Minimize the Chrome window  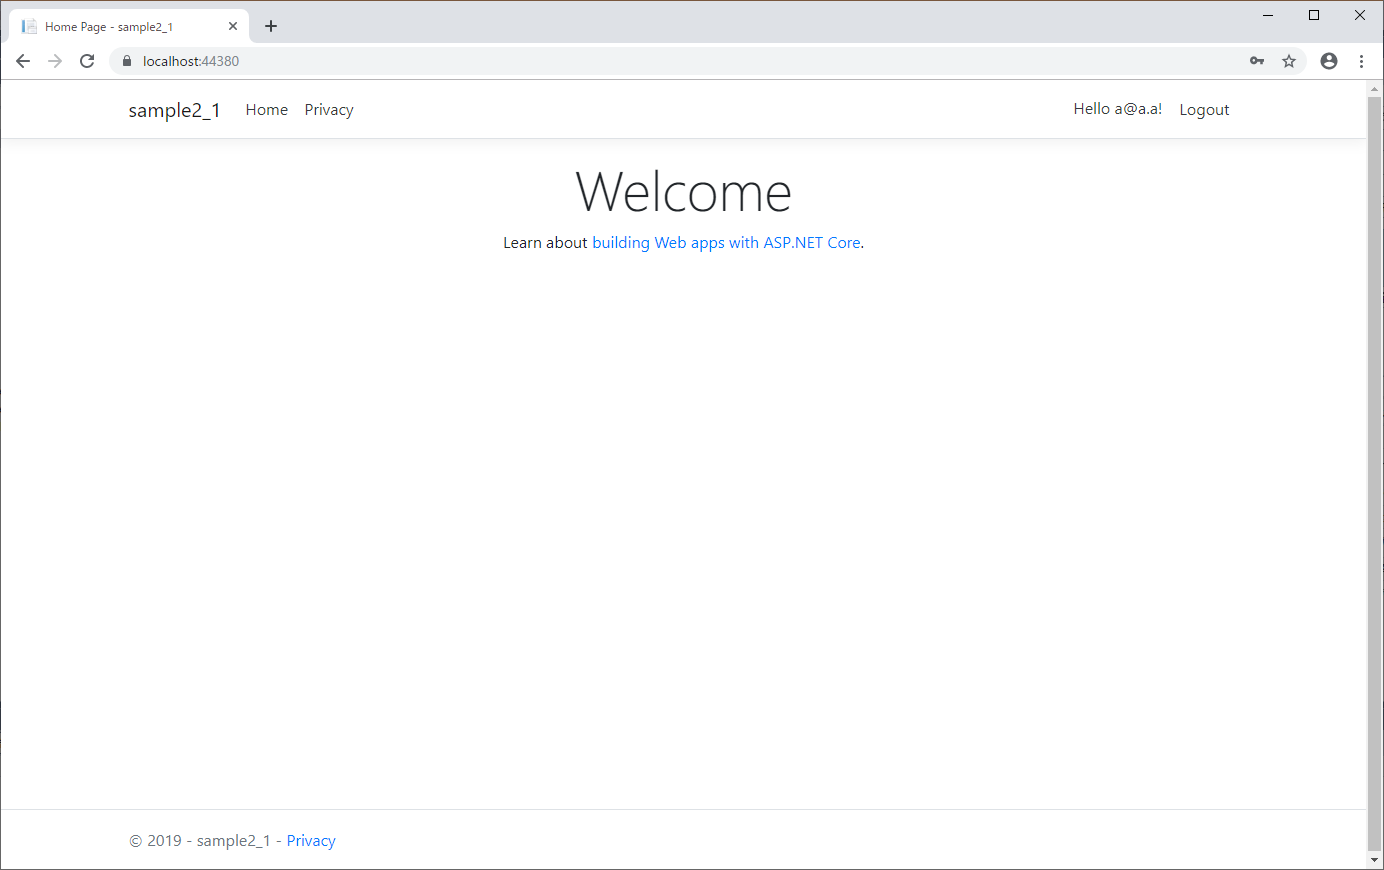pyautogui.click(x=1268, y=15)
